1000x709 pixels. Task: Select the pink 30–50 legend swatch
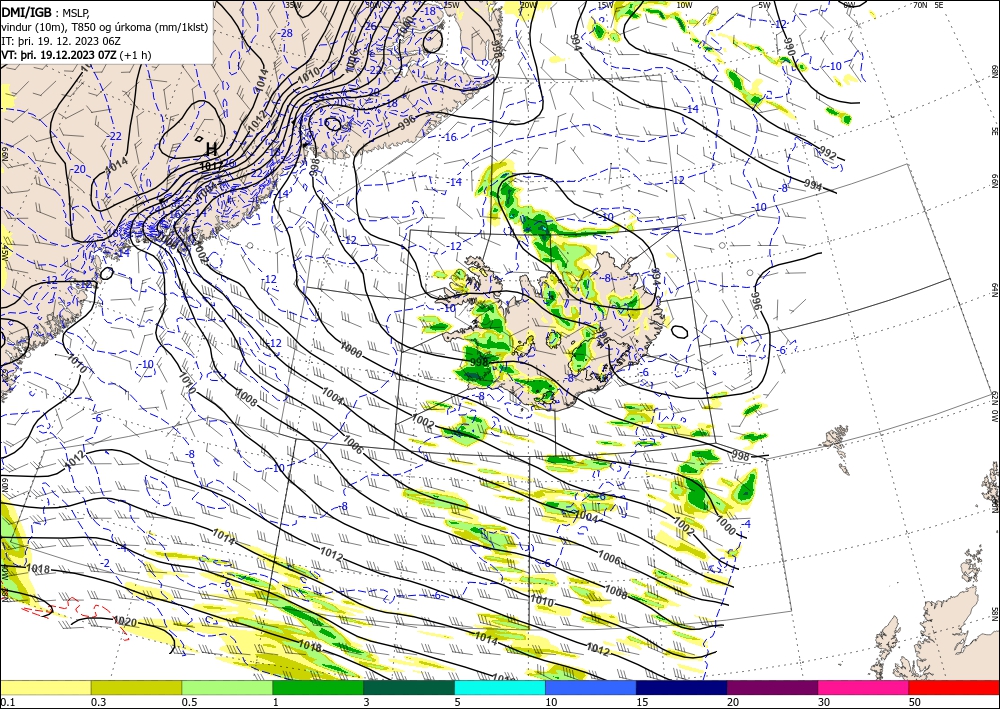[864, 687]
